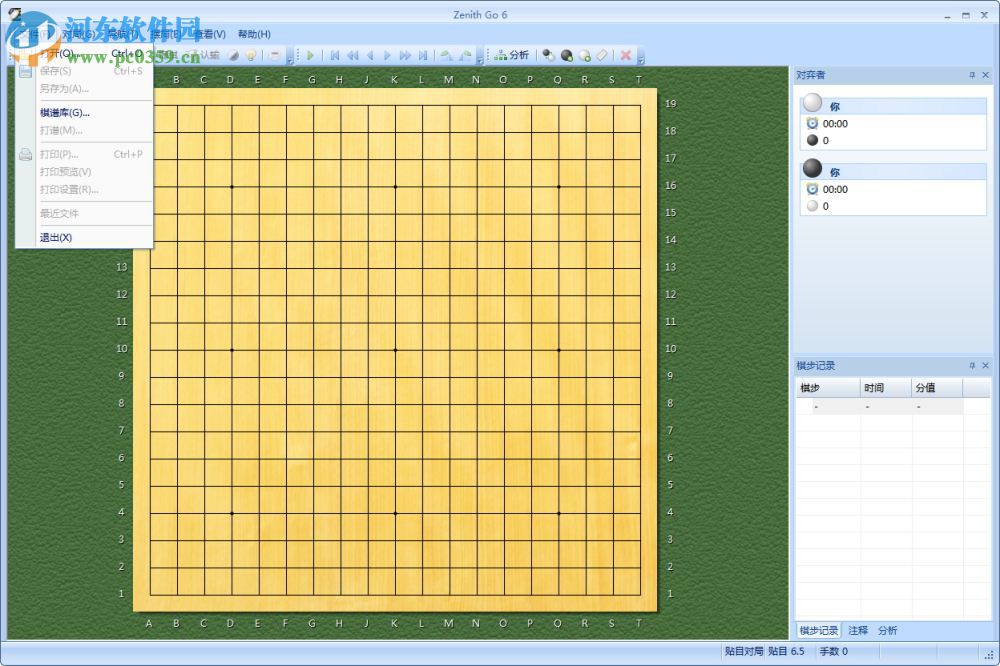Click 另存为 in the open file menu
The image size is (1000, 666).
pos(63,88)
